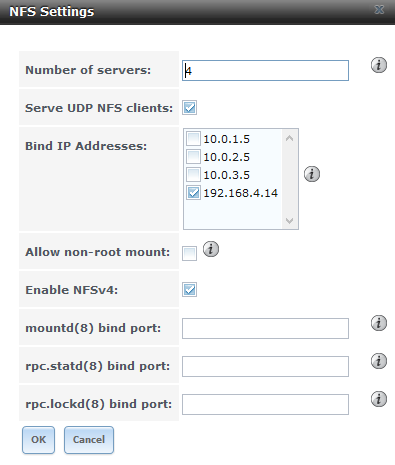Open info icon beside Bind IP Addresses
The height and width of the screenshot is (465, 395).
(312, 174)
